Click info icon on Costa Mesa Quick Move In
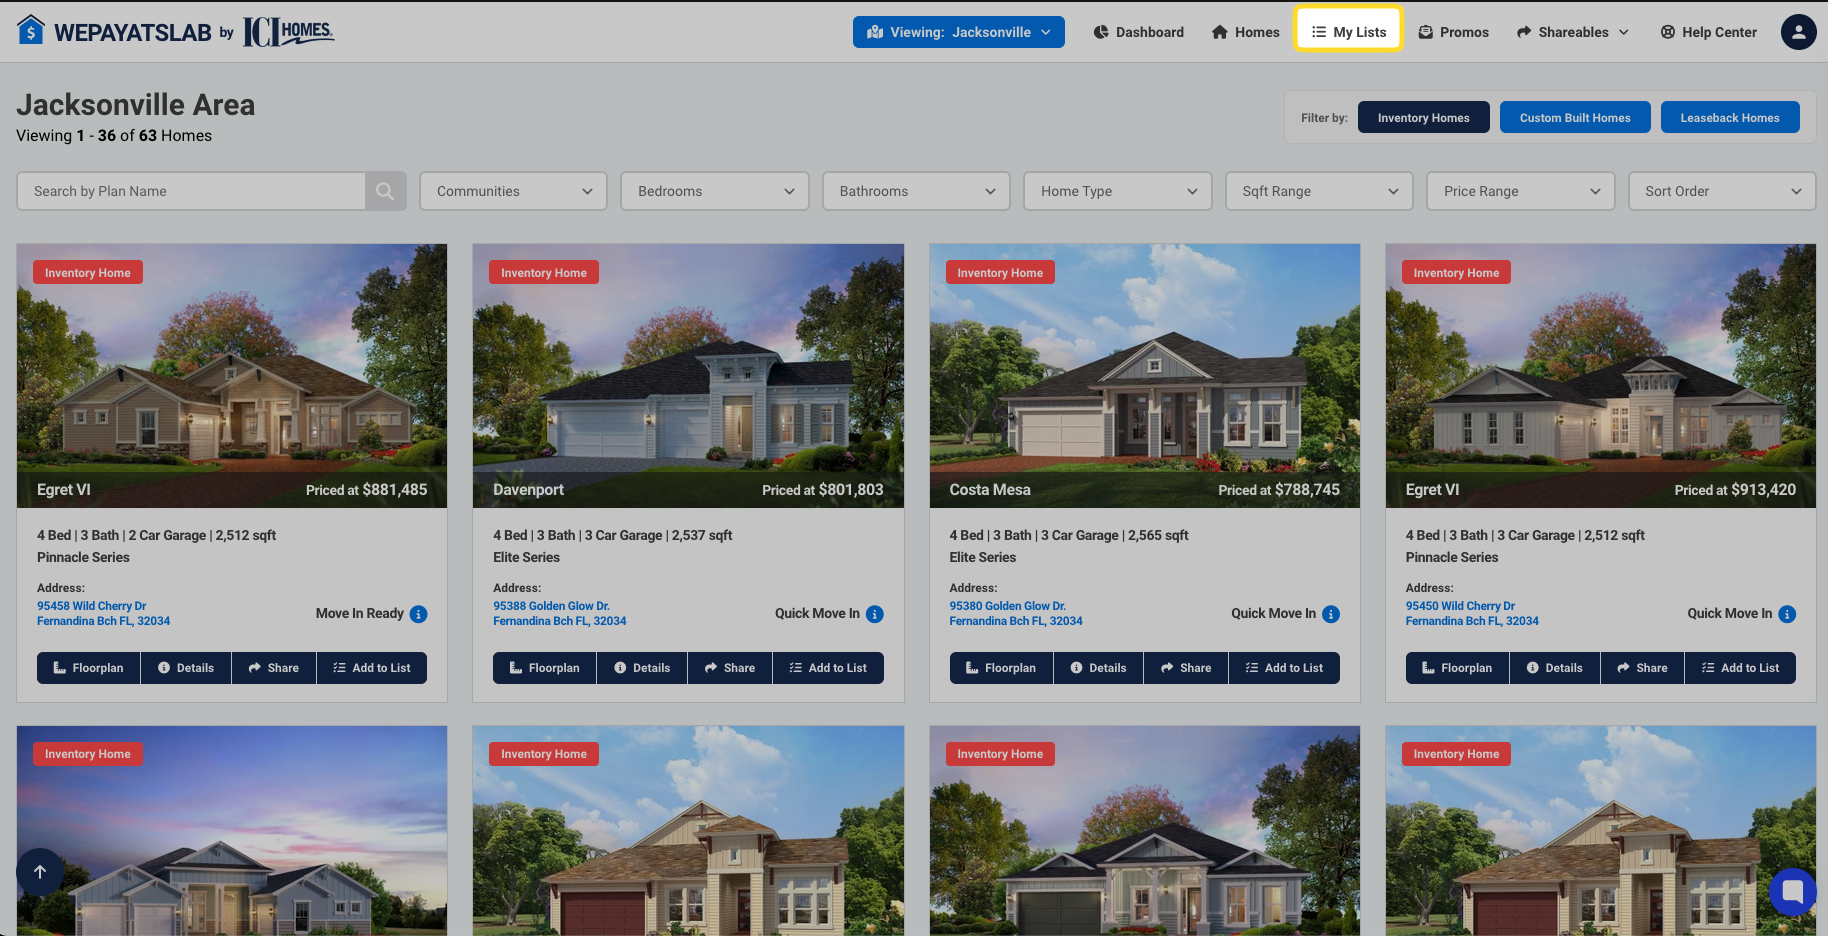1828x936 pixels. (x=1331, y=614)
